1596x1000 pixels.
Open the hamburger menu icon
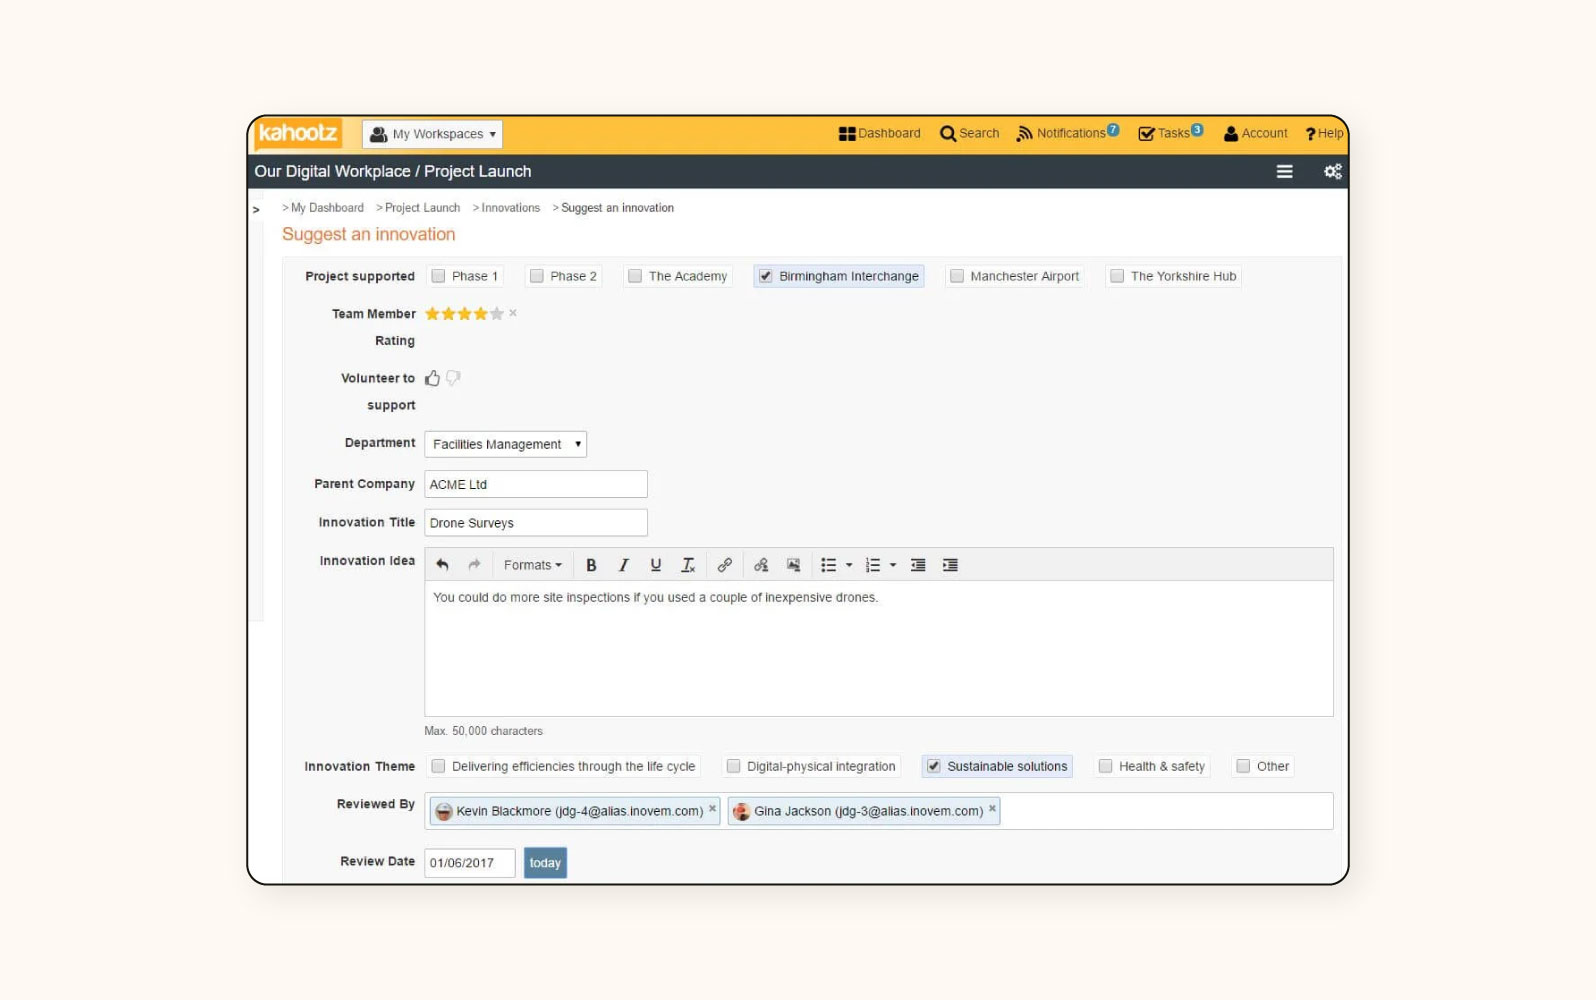coord(1284,172)
